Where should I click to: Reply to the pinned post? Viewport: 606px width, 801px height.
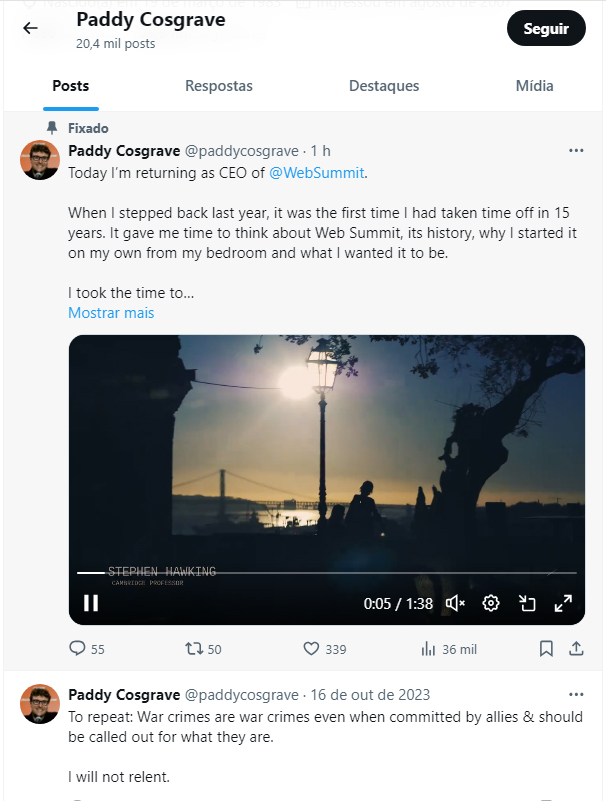pyautogui.click(x=78, y=649)
